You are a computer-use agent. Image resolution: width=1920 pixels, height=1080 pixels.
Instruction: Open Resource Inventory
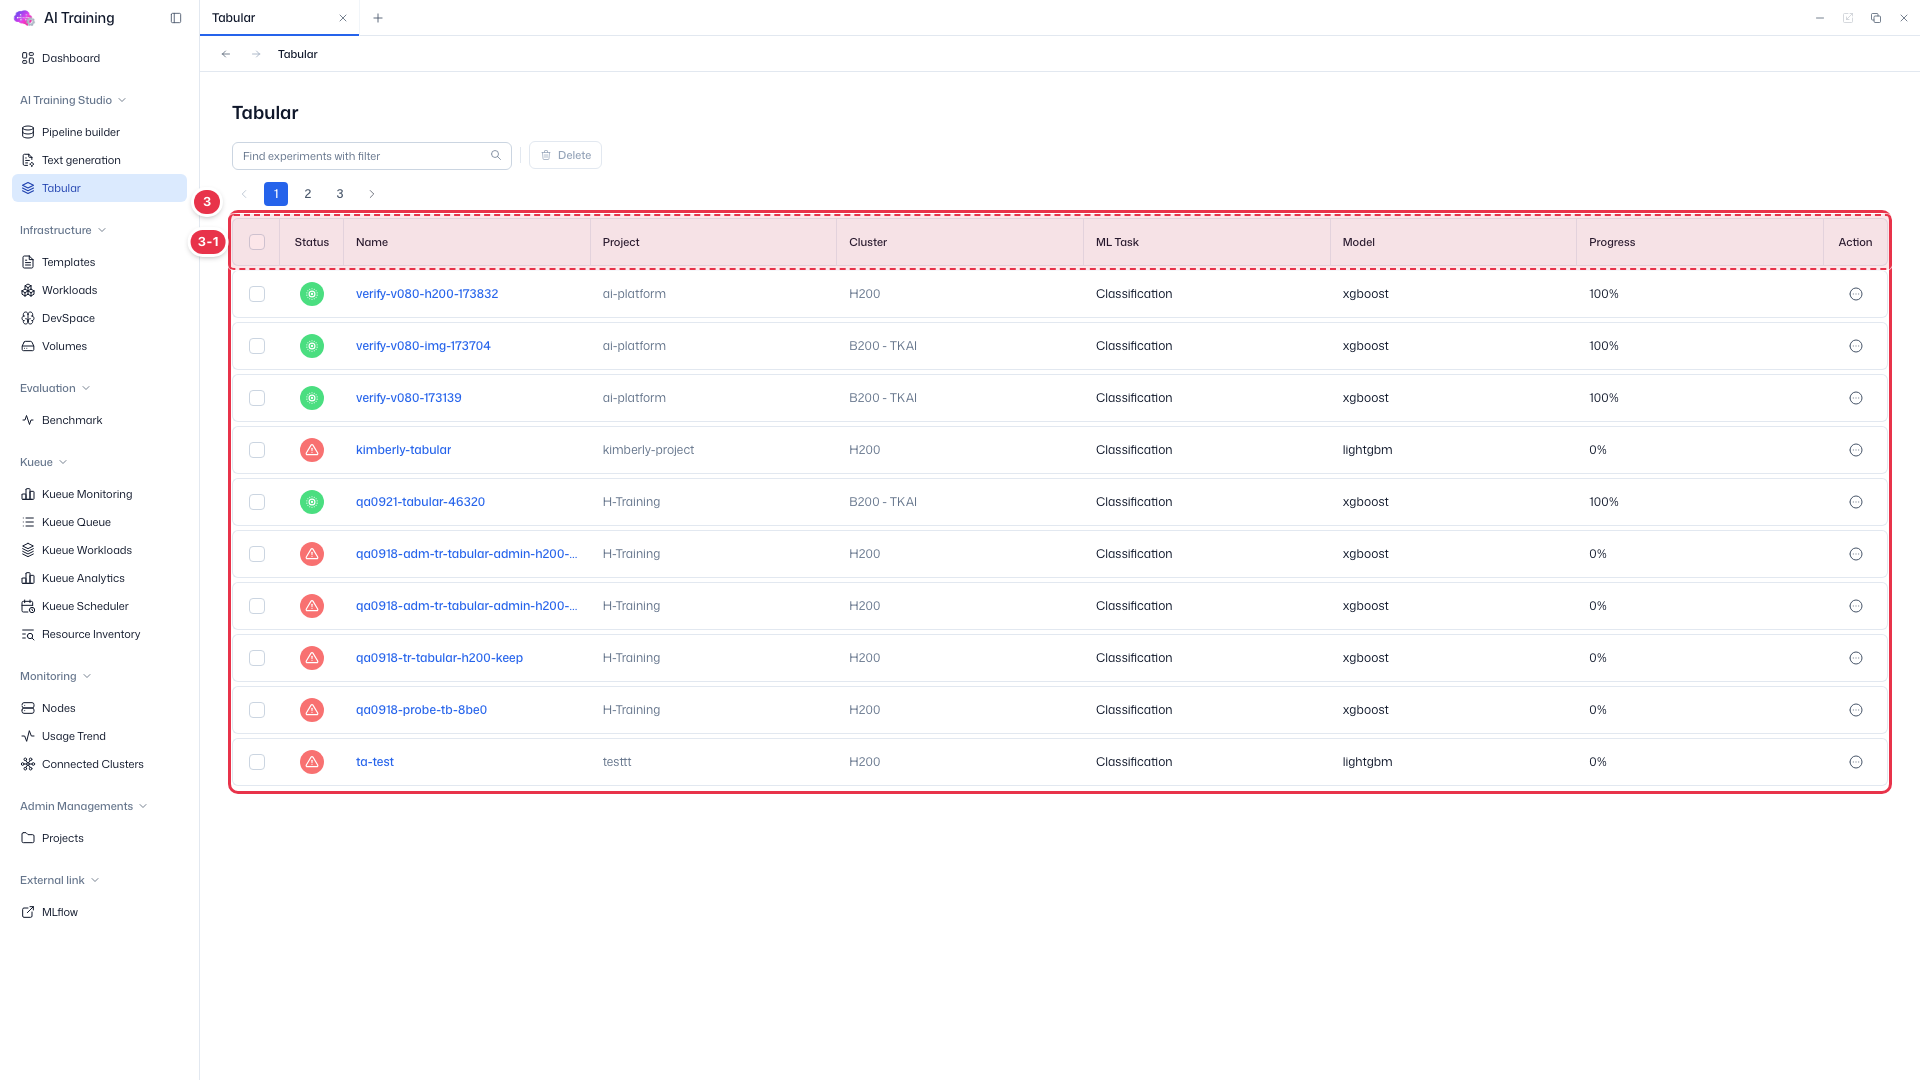pyautogui.click(x=91, y=634)
